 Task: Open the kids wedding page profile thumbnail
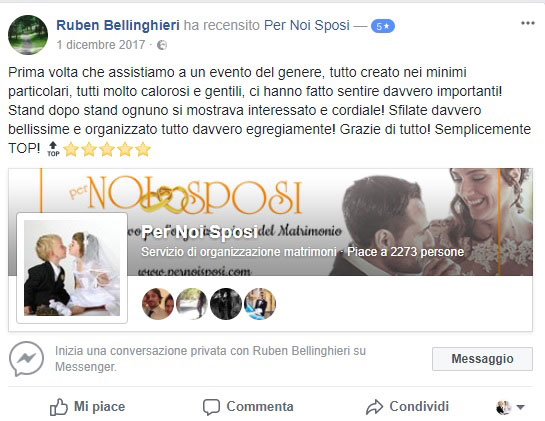(x=72, y=268)
